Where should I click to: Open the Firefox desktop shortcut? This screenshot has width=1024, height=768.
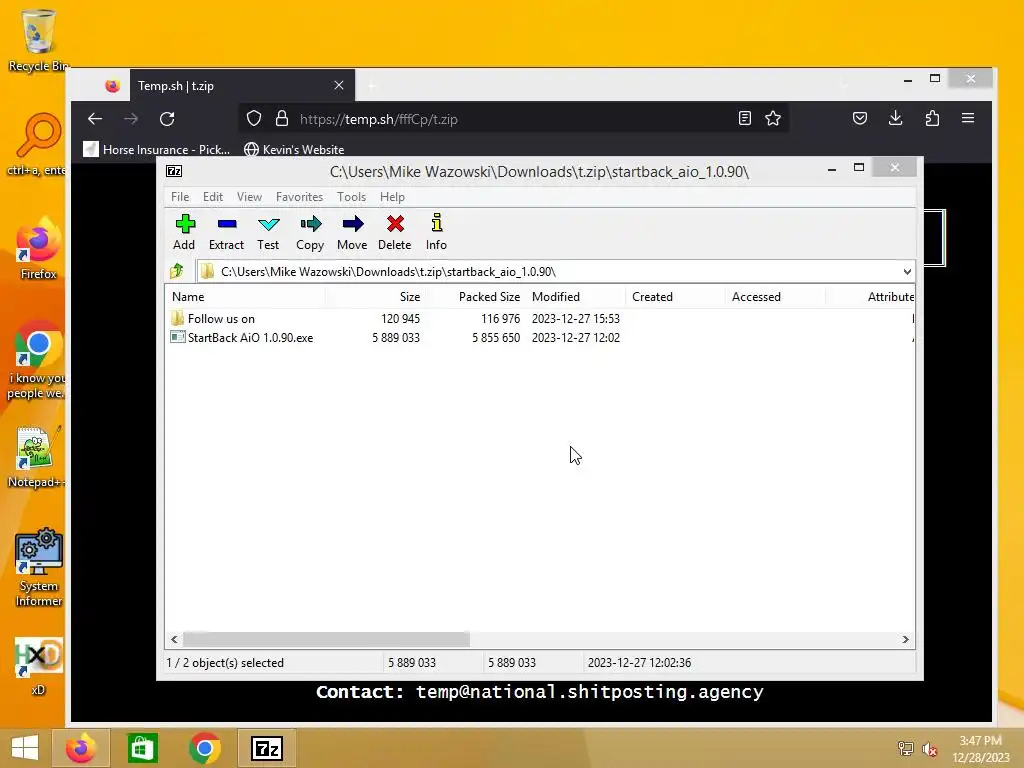[38, 249]
